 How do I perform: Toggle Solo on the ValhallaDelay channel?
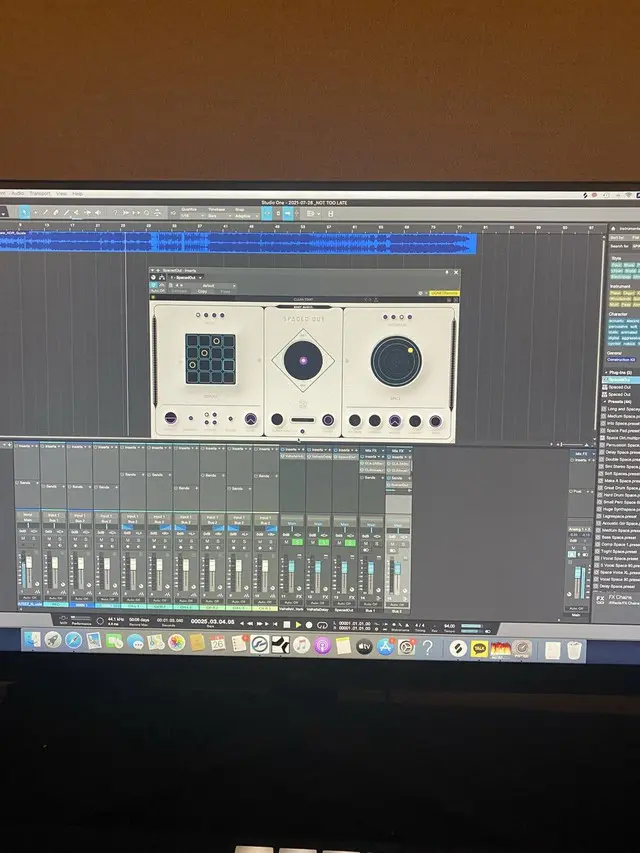pos(324,542)
